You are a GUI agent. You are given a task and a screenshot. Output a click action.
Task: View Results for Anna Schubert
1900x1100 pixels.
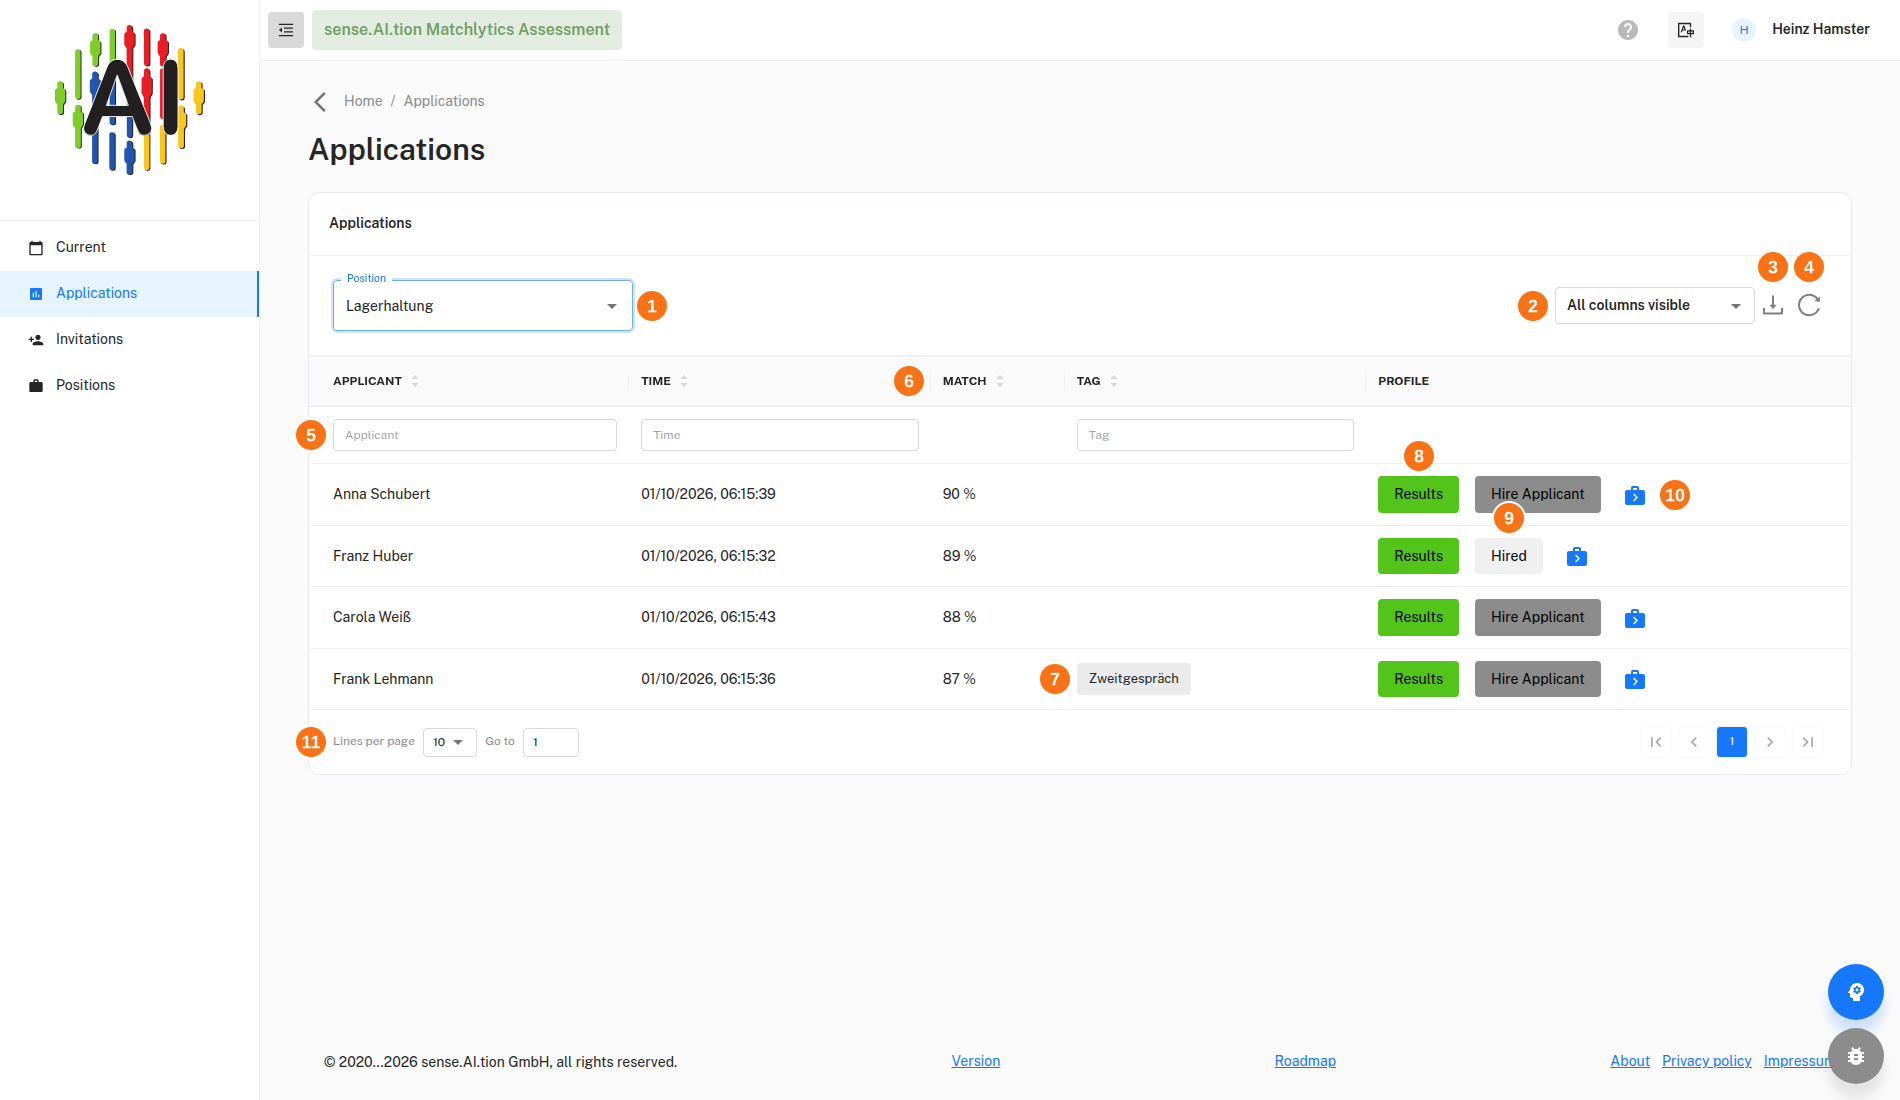click(1418, 494)
